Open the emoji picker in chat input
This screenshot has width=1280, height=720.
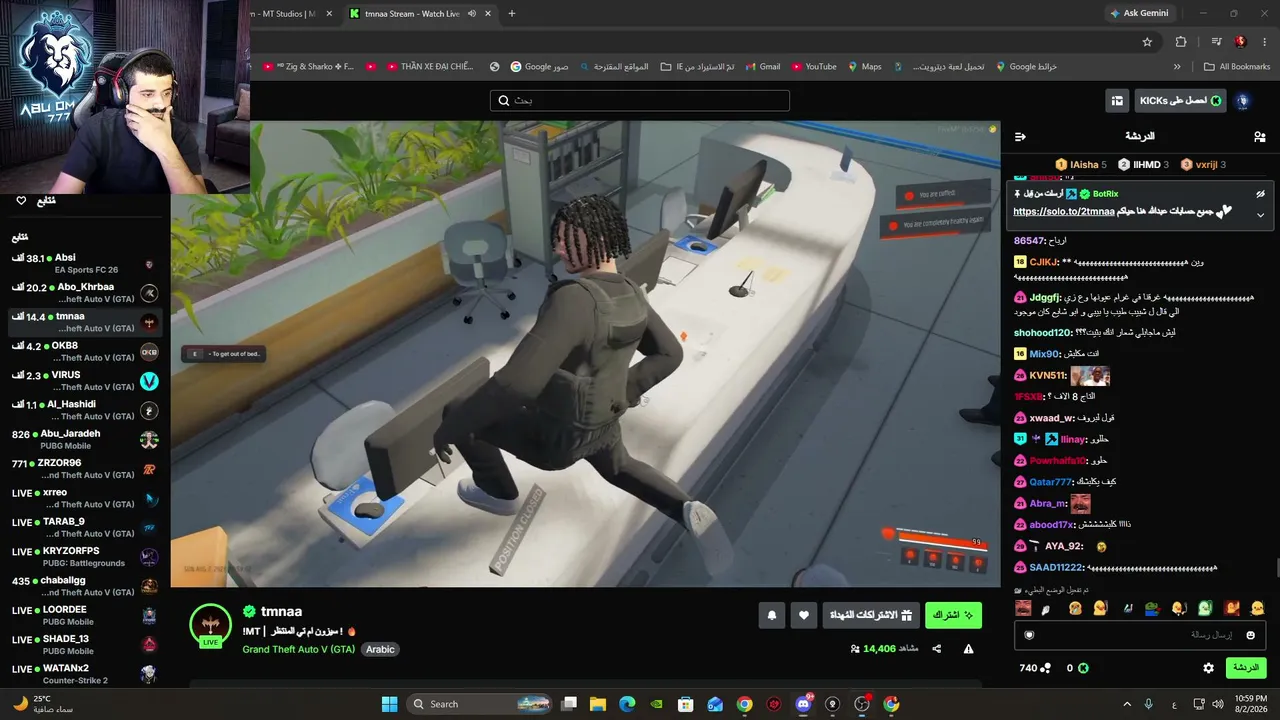click(1250, 635)
